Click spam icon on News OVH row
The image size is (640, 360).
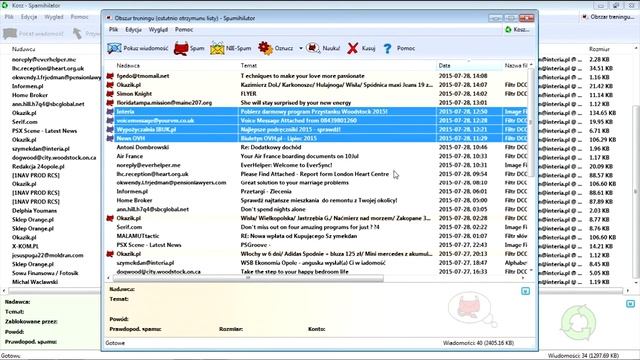(110, 138)
